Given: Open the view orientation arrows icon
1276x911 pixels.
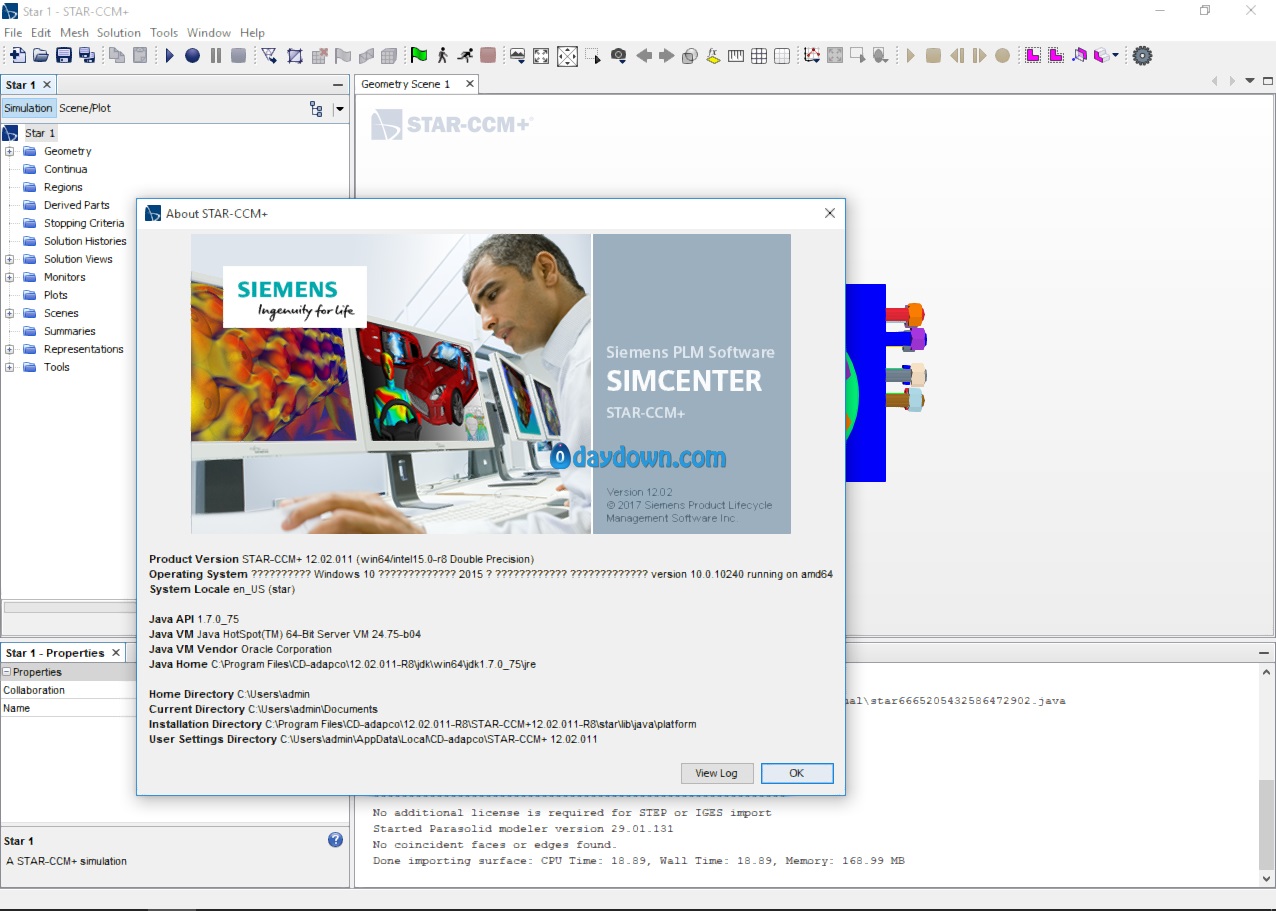Looking at the screenshot, I should coord(567,56).
